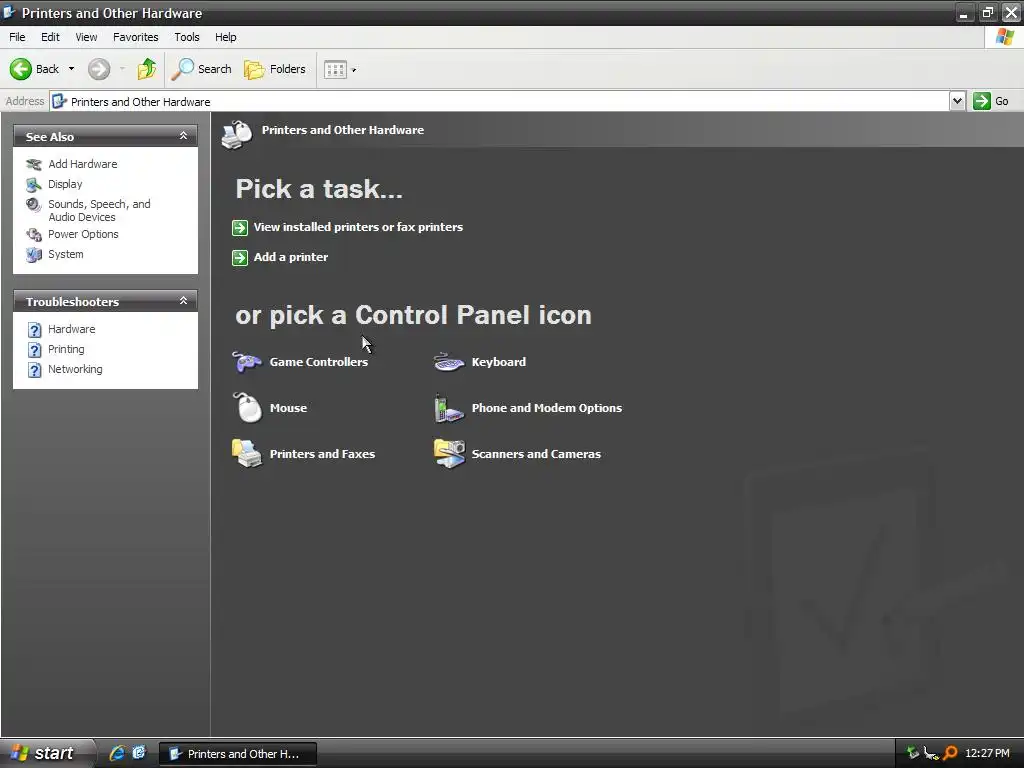1024x768 pixels.
Task: Collapse the Troubleshooters panel
Action: pyautogui.click(x=184, y=301)
